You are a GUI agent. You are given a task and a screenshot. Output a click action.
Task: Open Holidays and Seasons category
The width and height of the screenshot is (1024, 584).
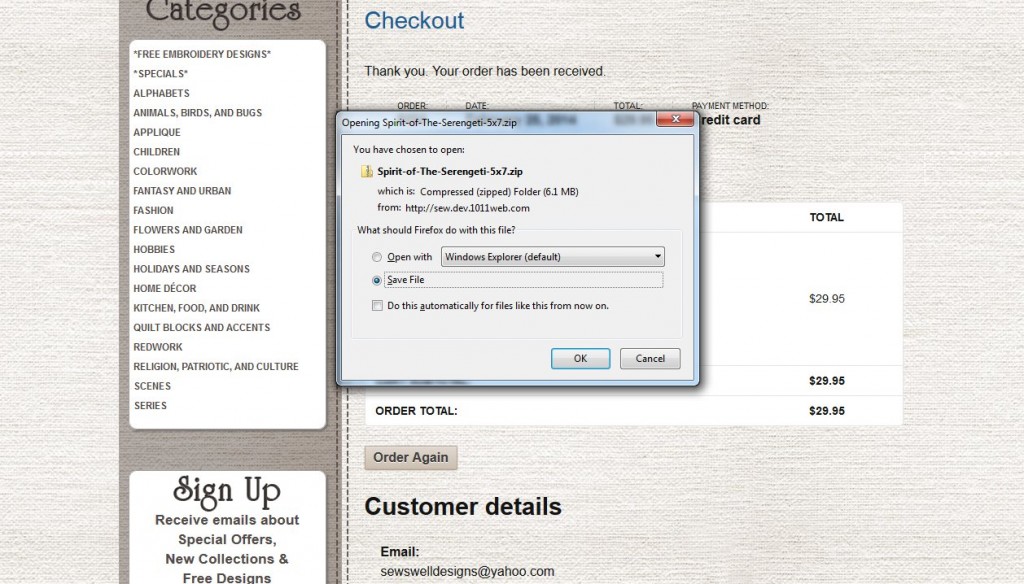[x=191, y=269]
